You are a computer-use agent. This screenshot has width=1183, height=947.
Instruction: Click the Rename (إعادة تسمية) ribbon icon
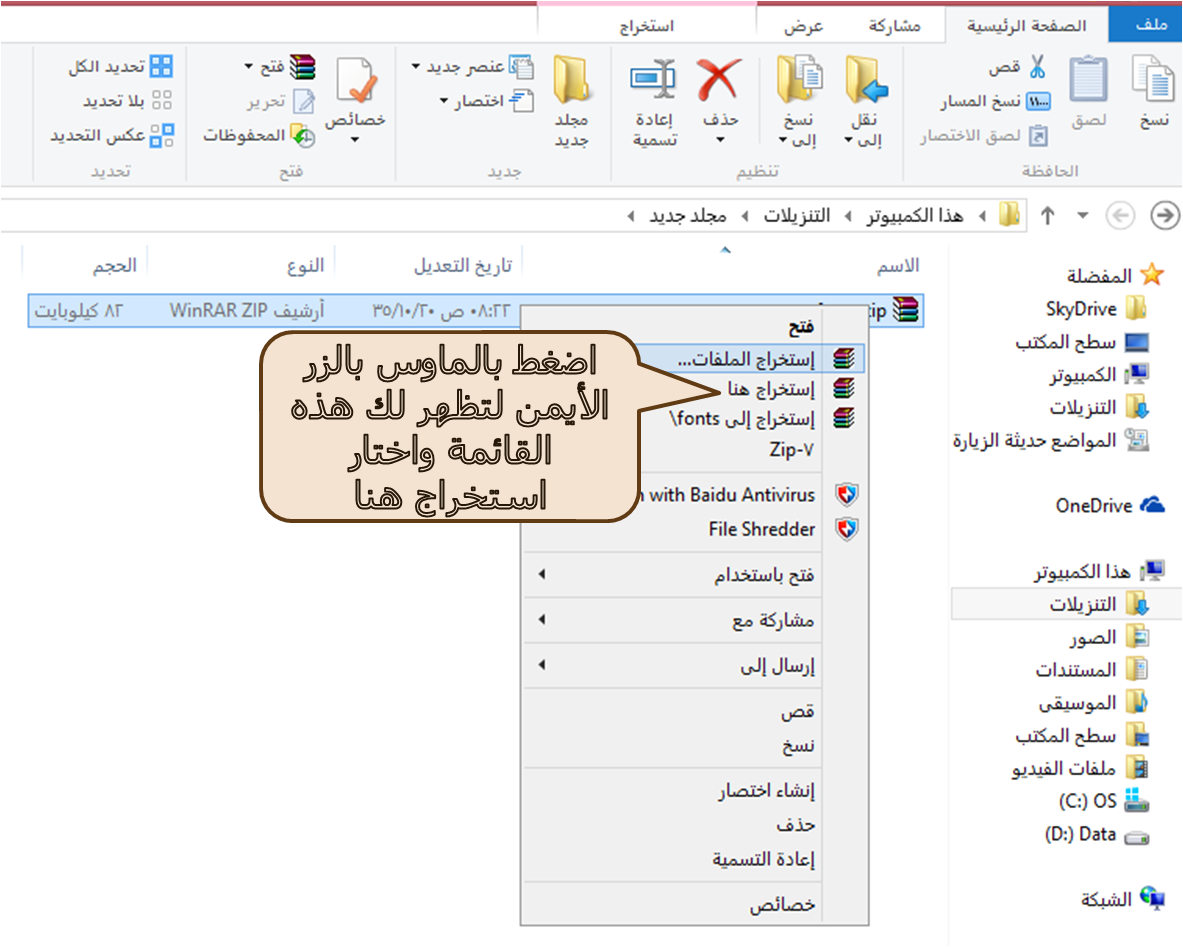point(655,81)
